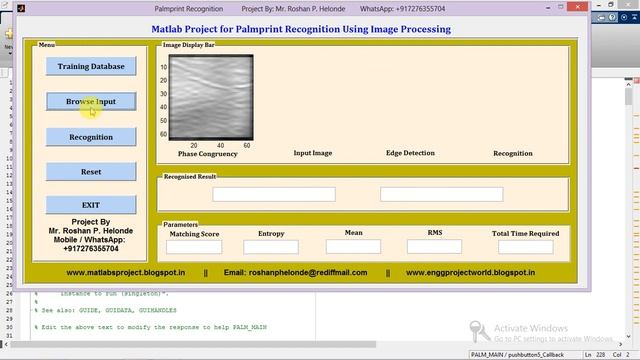Click editor vertical scrollbar up arrow
Image resolution: width=640 pixels, height=360 pixels.
coord(628,84)
